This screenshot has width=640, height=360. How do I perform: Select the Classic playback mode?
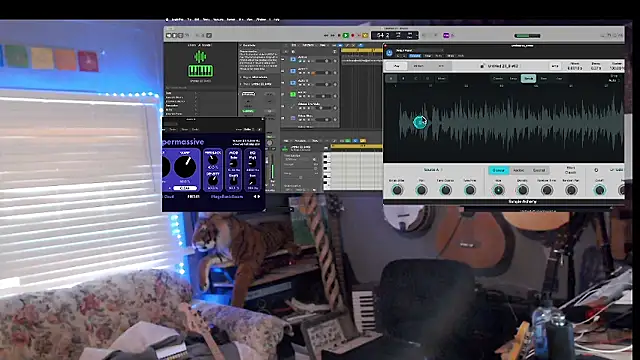click(x=498, y=78)
